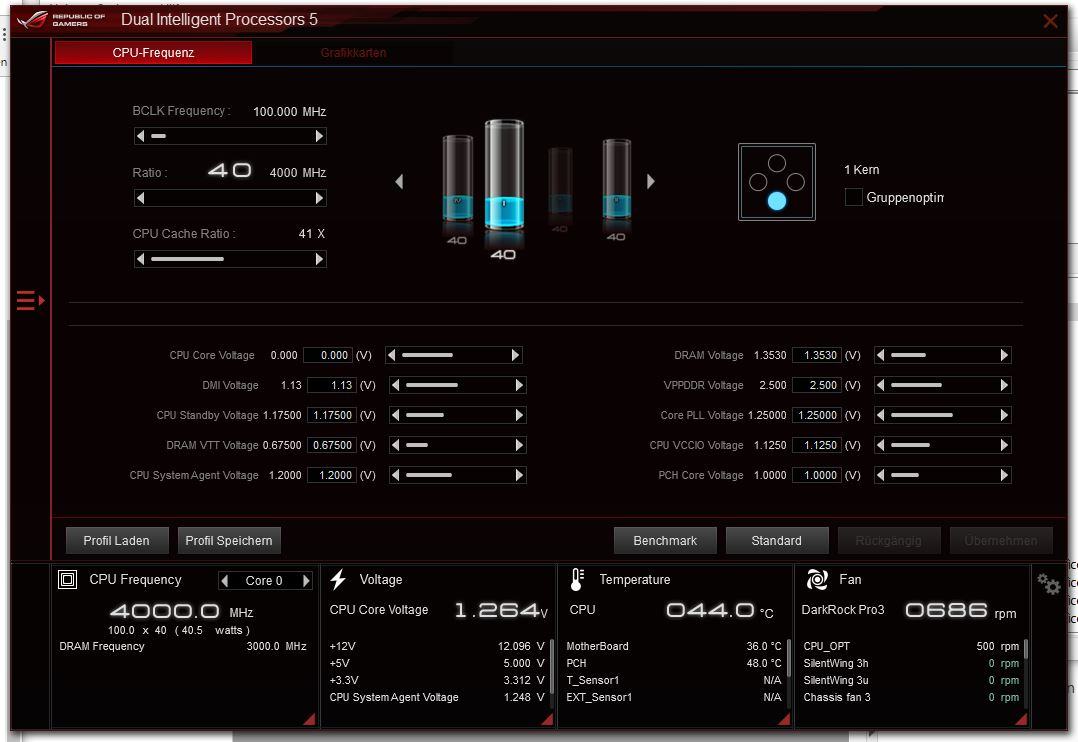The width and height of the screenshot is (1078, 742).
Task: Expand Voltage panel corner triangle
Action: [547, 719]
